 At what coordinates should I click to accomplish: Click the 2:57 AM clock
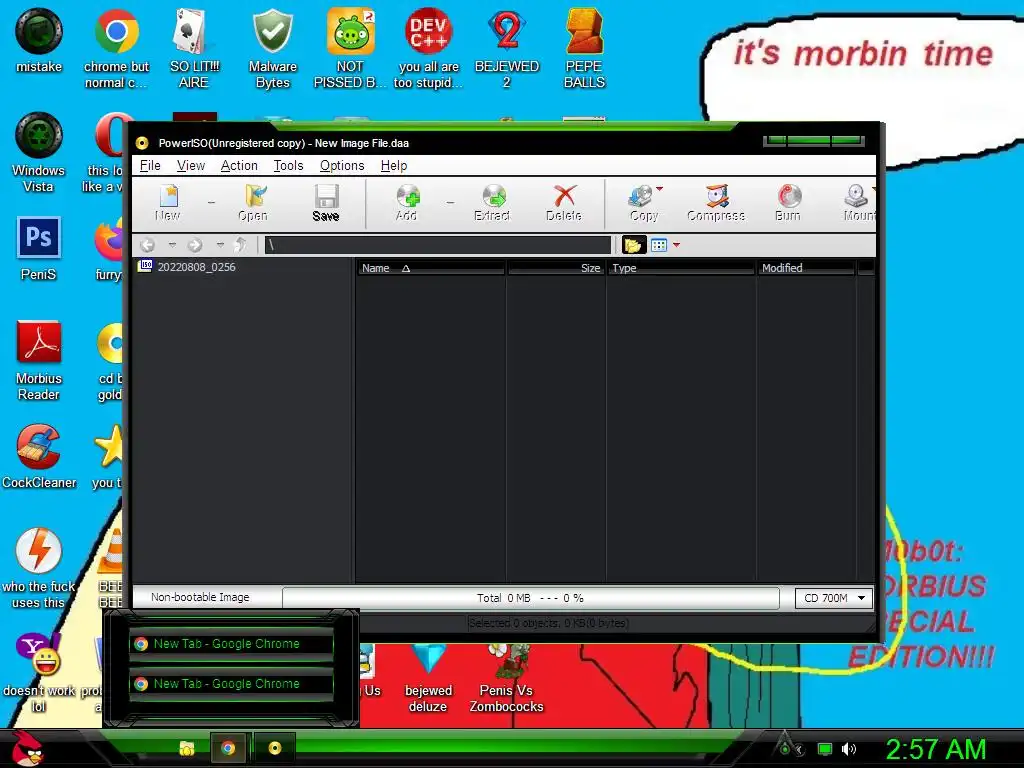click(x=935, y=749)
